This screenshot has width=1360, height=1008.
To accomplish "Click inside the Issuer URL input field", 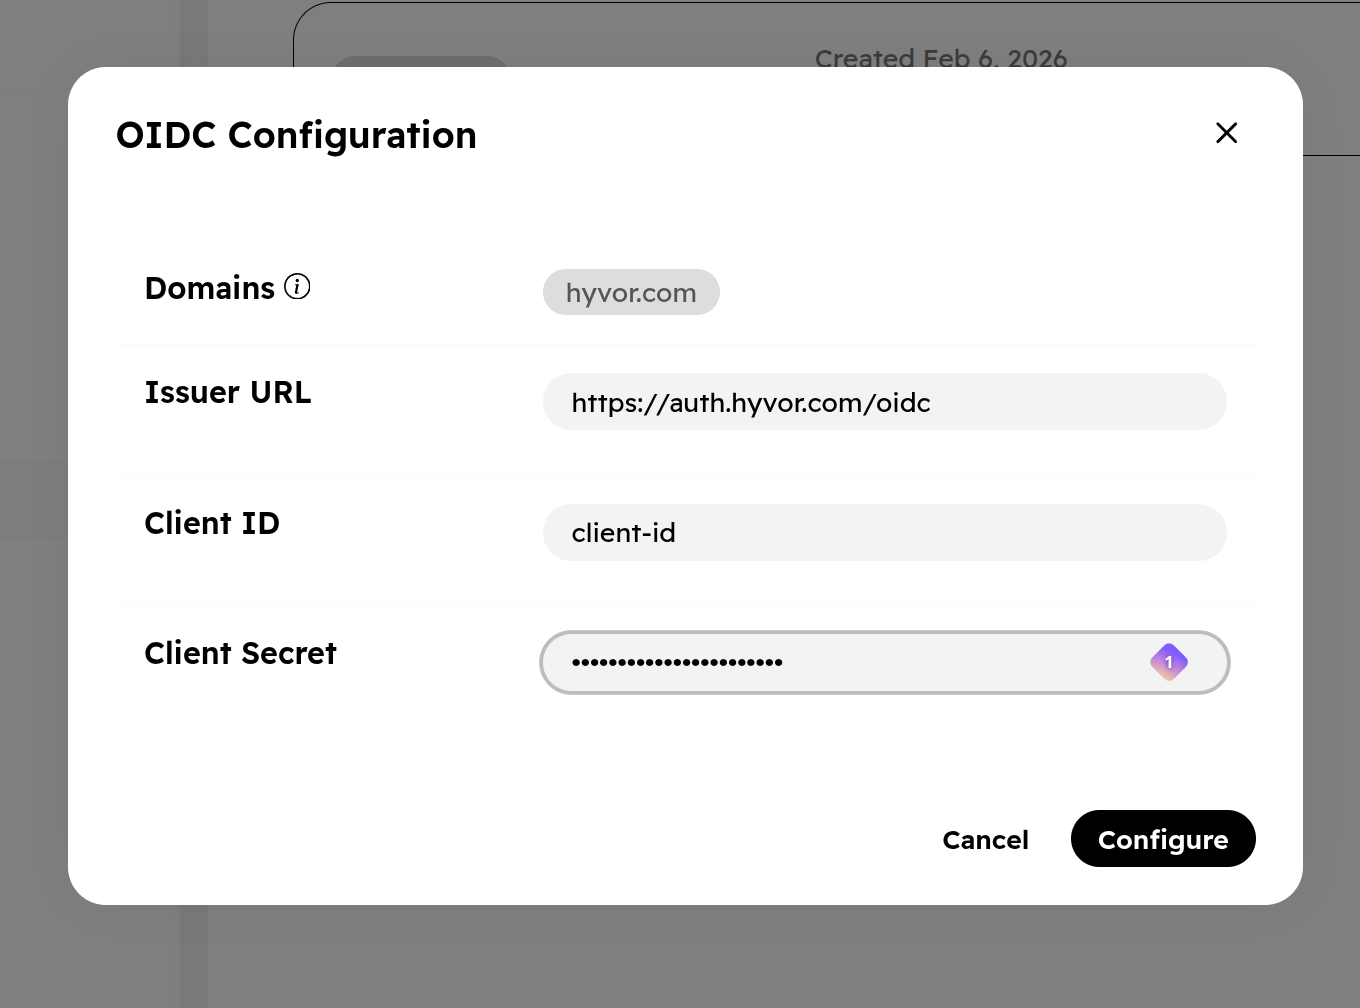I will pos(884,402).
